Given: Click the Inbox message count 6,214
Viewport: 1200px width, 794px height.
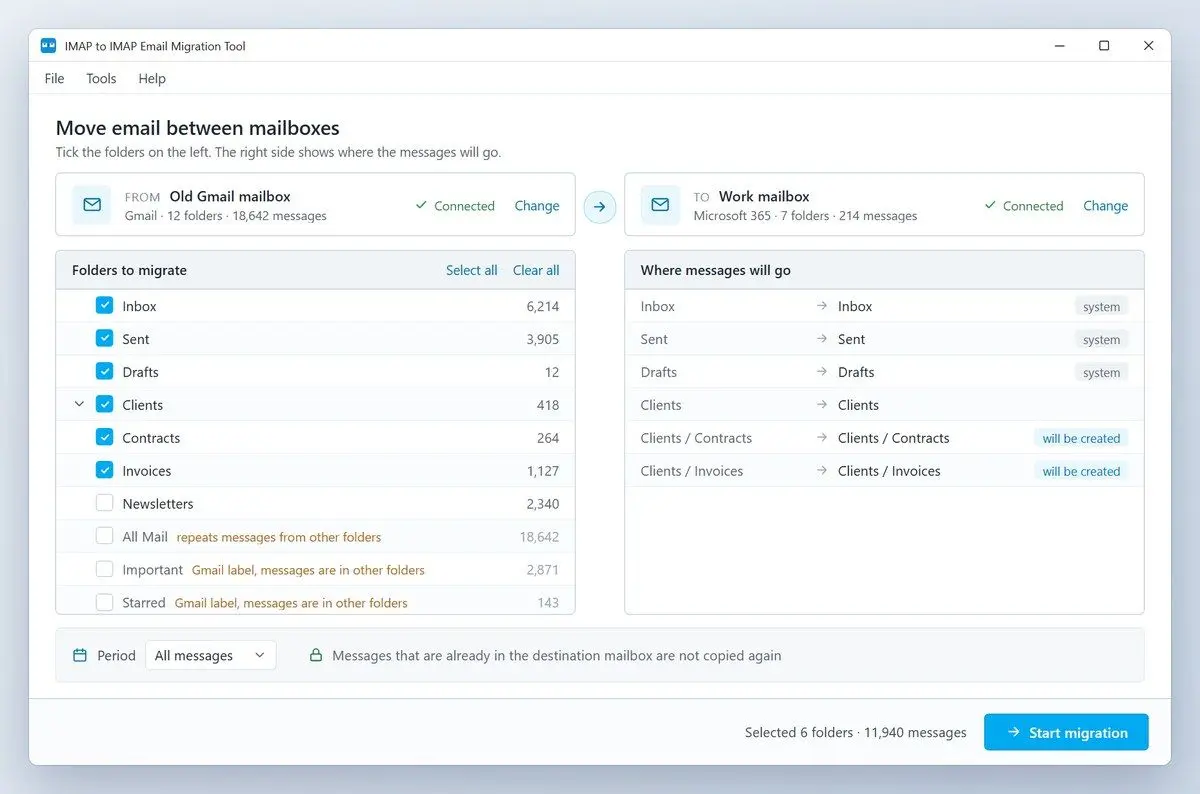Looking at the screenshot, I should coord(543,307).
